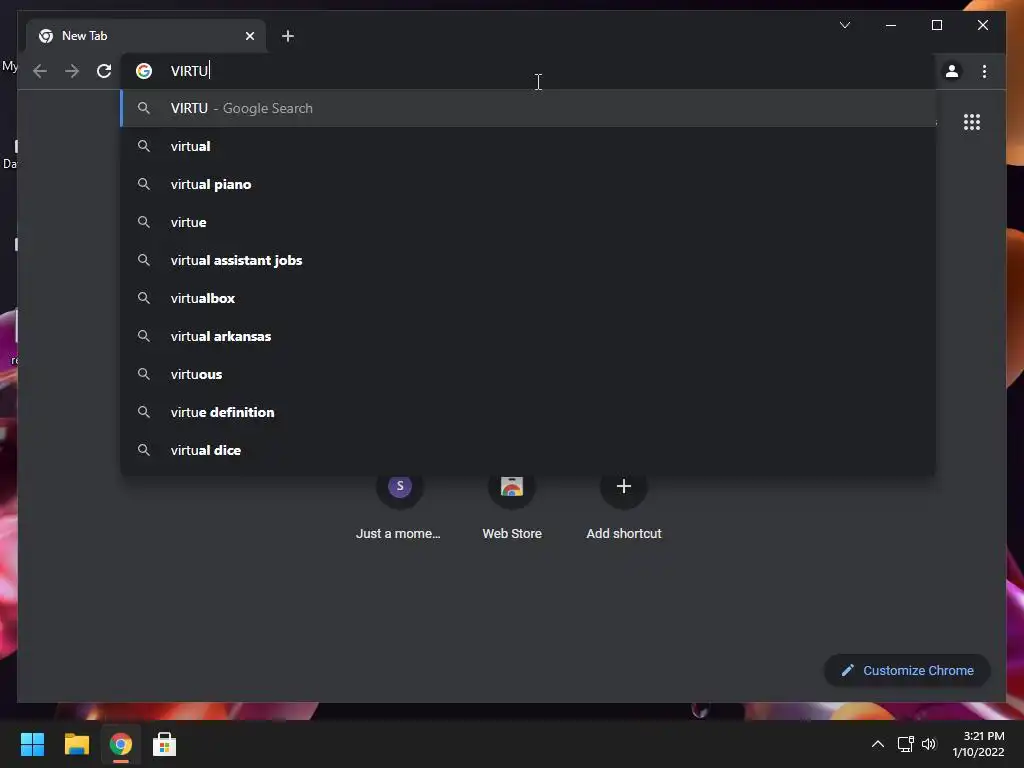Click the network icon in the system tray

pyautogui.click(x=905, y=744)
